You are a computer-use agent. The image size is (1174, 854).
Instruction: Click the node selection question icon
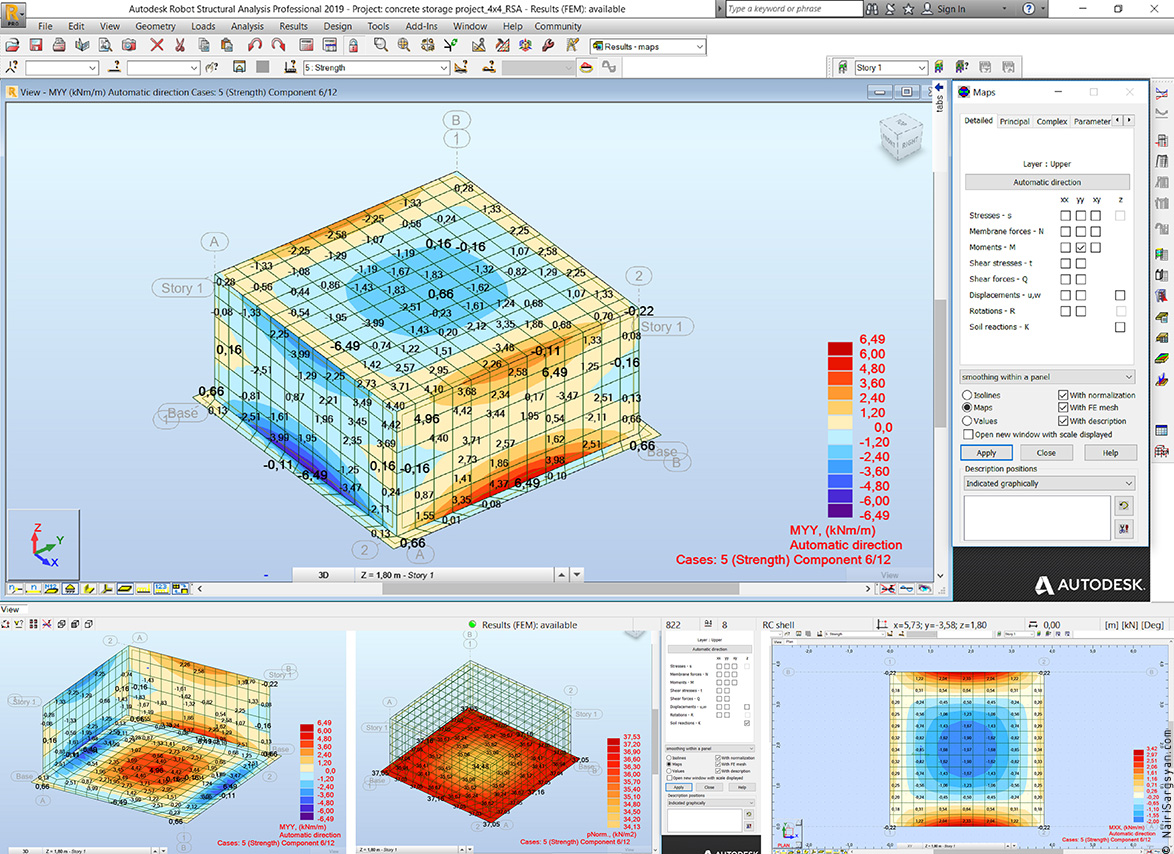(13, 67)
